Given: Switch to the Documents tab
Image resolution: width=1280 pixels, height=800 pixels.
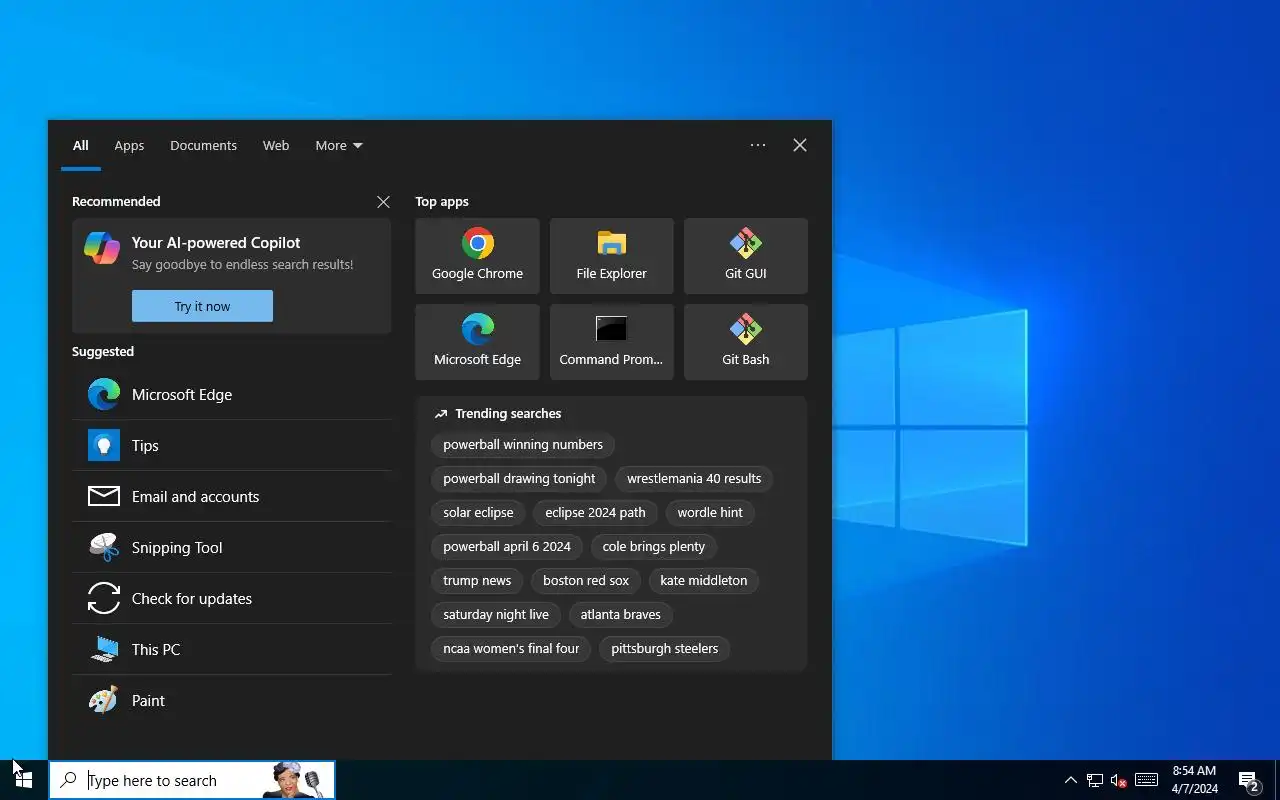Looking at the screenshot, I should point(203,145).
